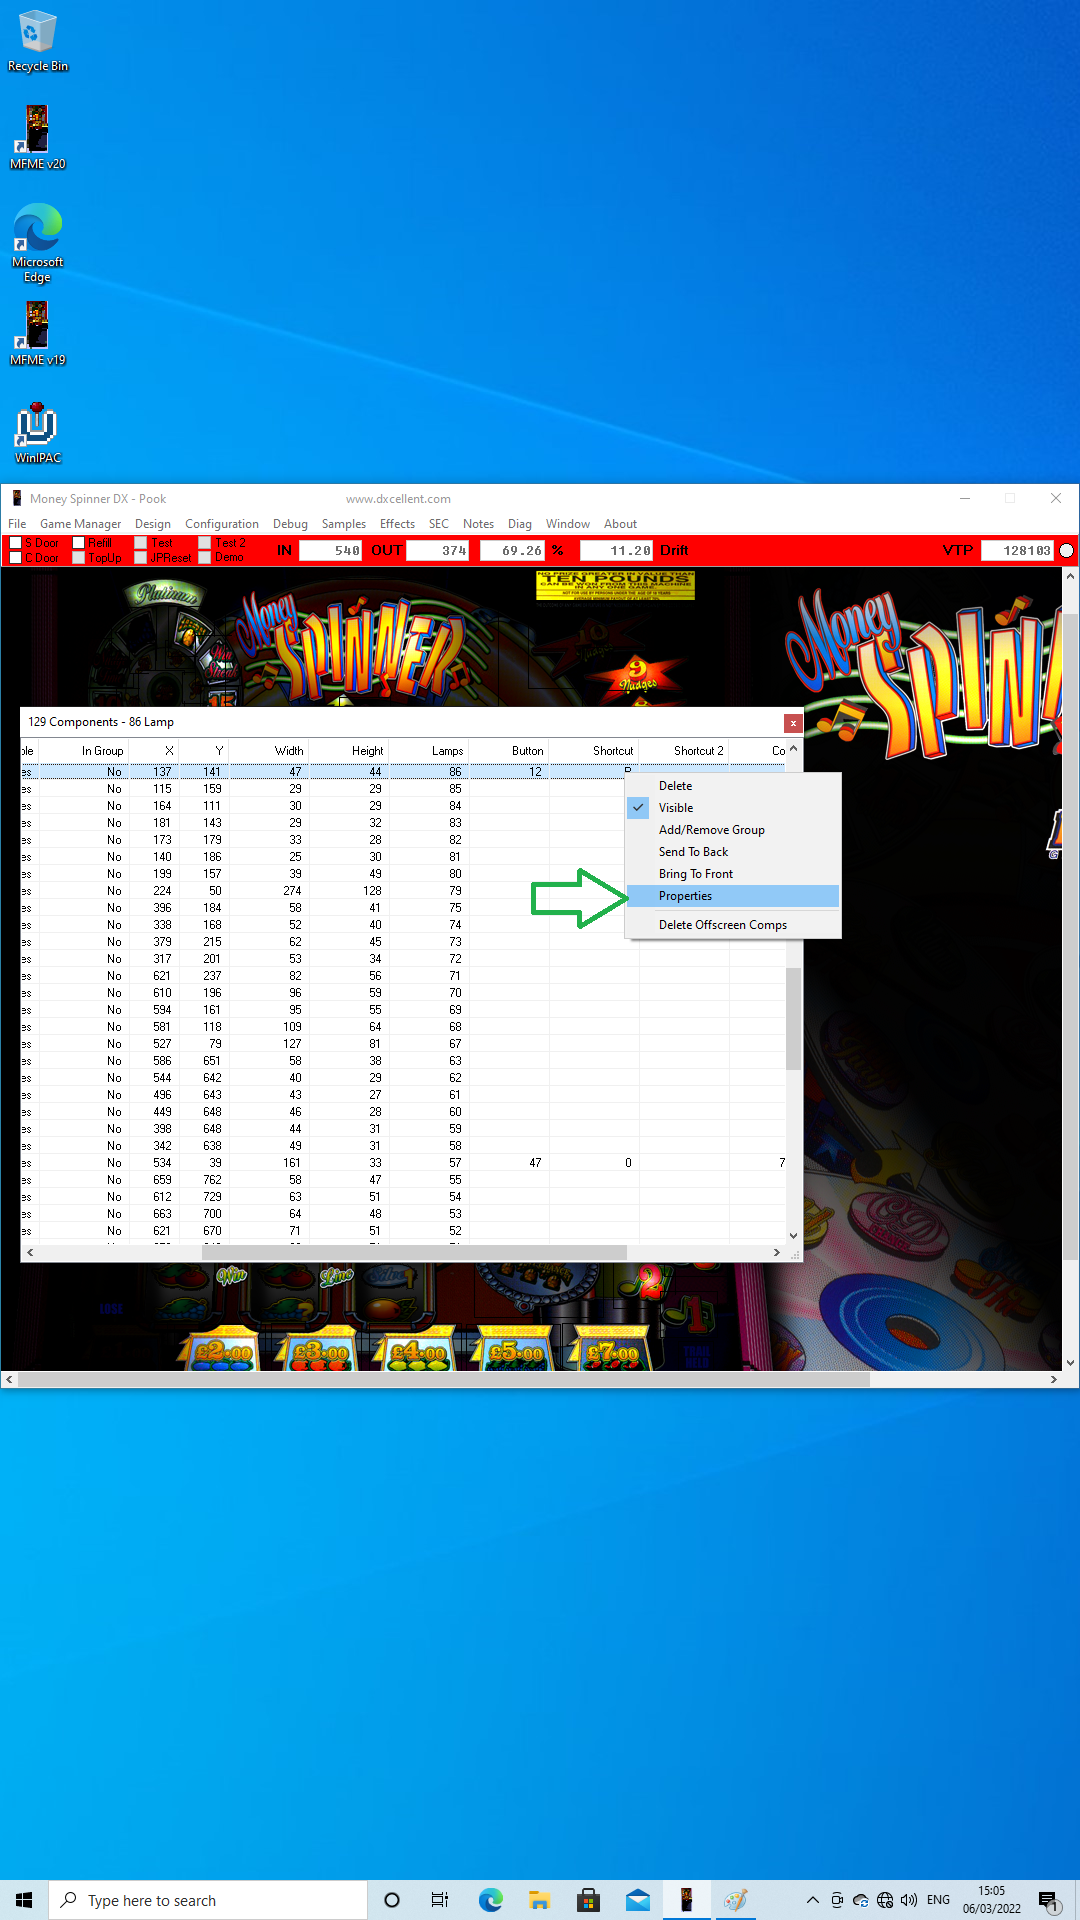Open Task View on taskbar
The width and height of the screenshot is (1080, 1920).
point(440,1900)
